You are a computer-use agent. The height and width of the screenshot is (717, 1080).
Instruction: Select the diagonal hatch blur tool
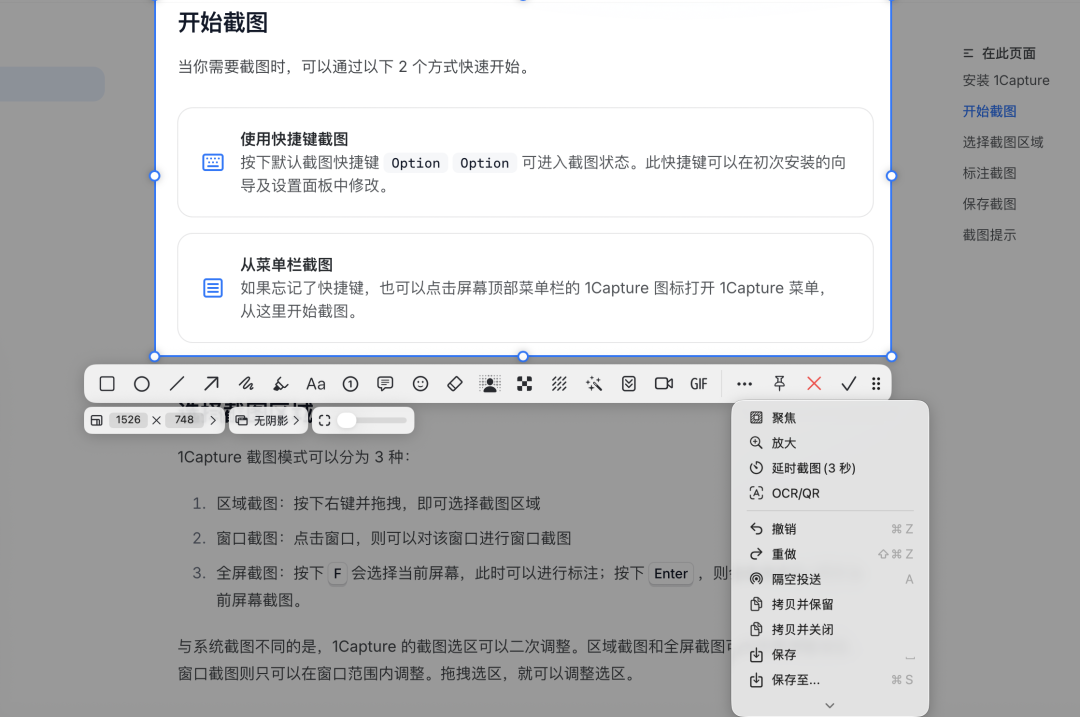tap(559, 384)
